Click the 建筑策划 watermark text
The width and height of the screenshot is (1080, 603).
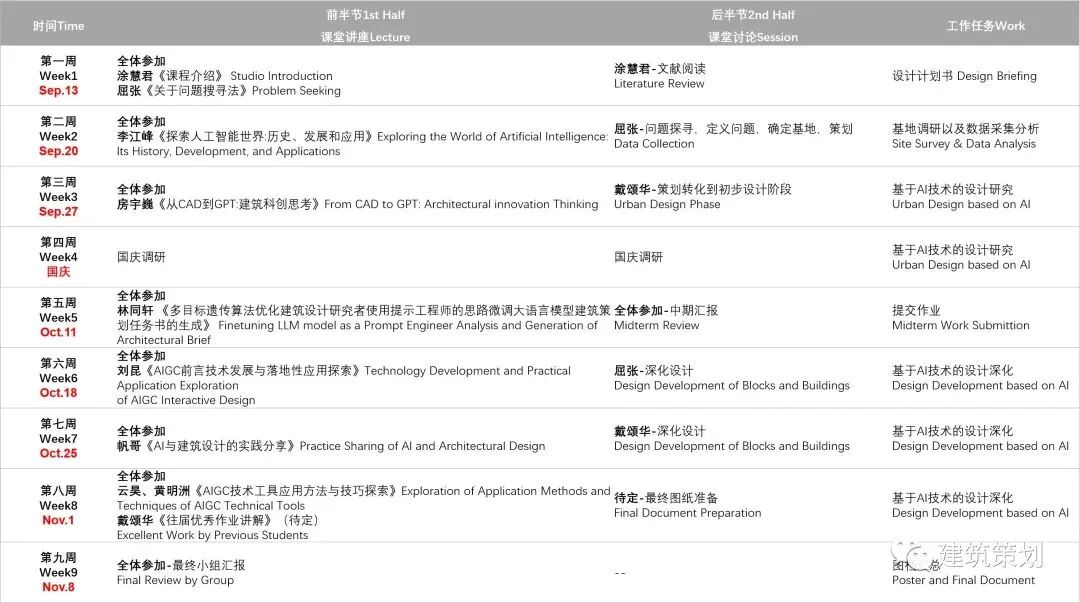[x=990, y=556]
